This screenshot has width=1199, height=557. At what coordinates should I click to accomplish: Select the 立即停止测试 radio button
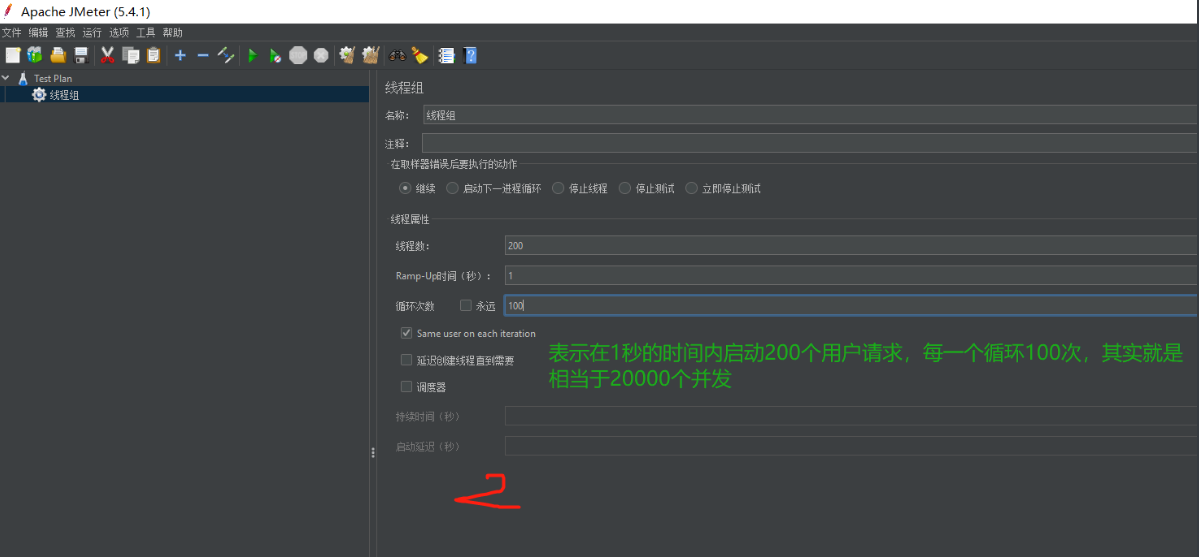click(x=691, y=188)
